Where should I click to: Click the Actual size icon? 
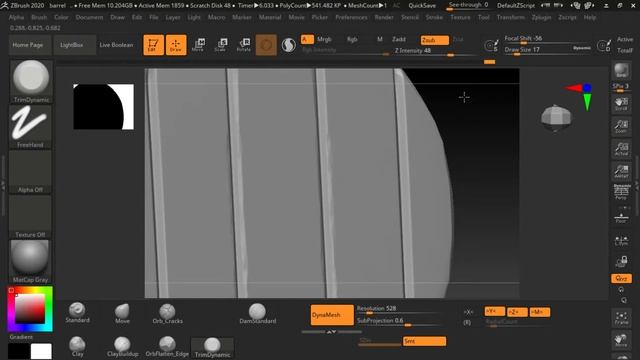point(622,149)
